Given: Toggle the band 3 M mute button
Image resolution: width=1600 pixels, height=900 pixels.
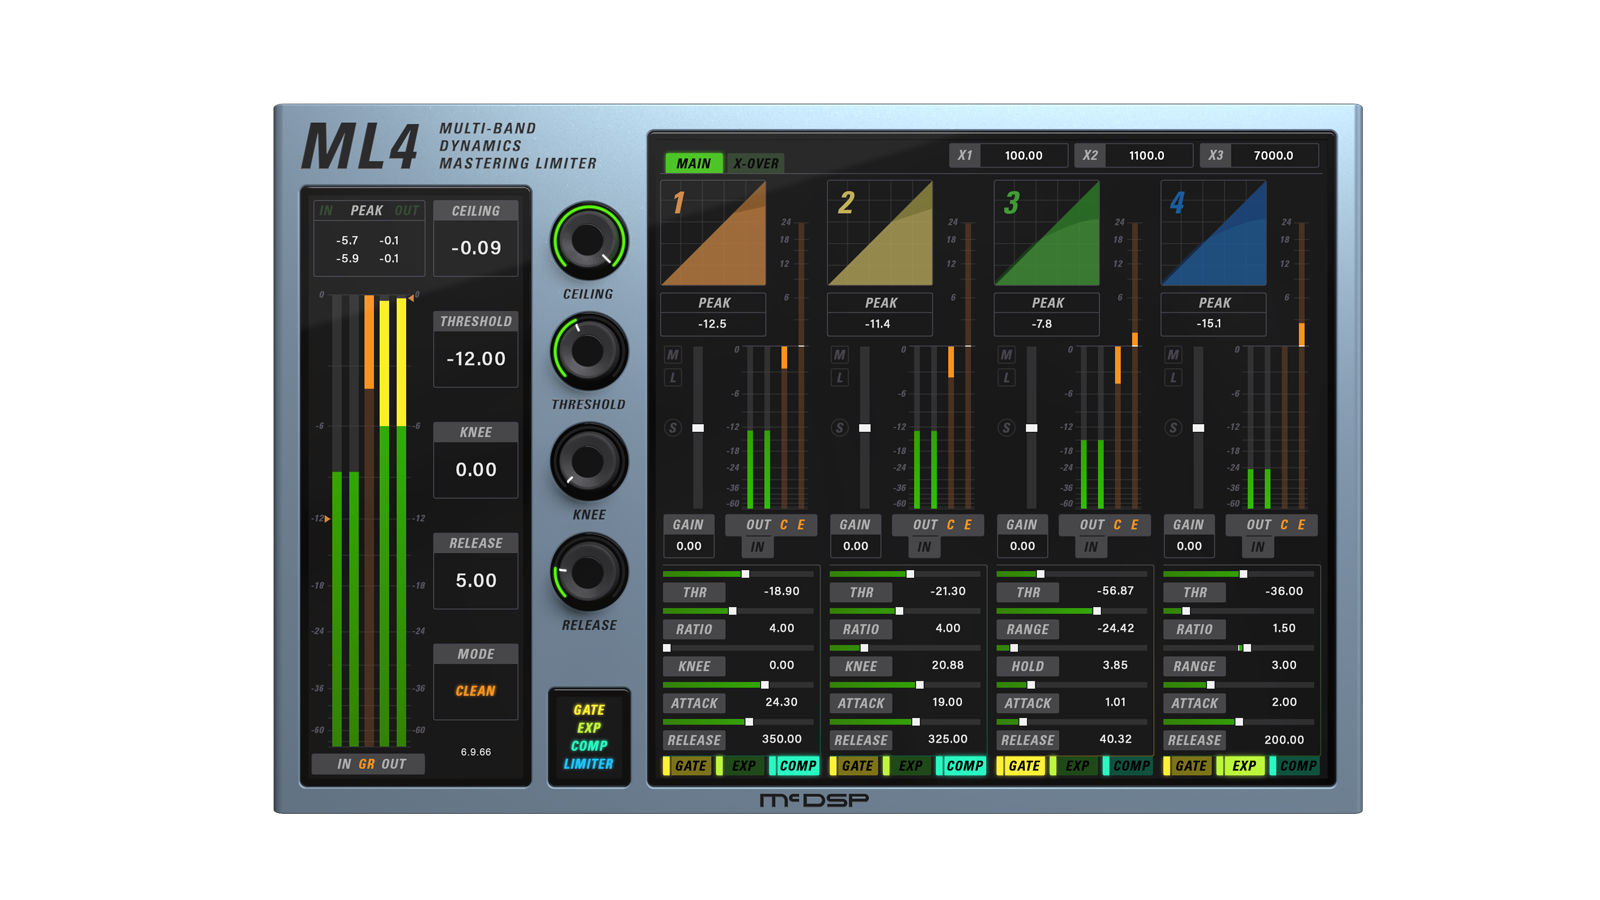Looking at the screenshot, I should (1006, 354).
